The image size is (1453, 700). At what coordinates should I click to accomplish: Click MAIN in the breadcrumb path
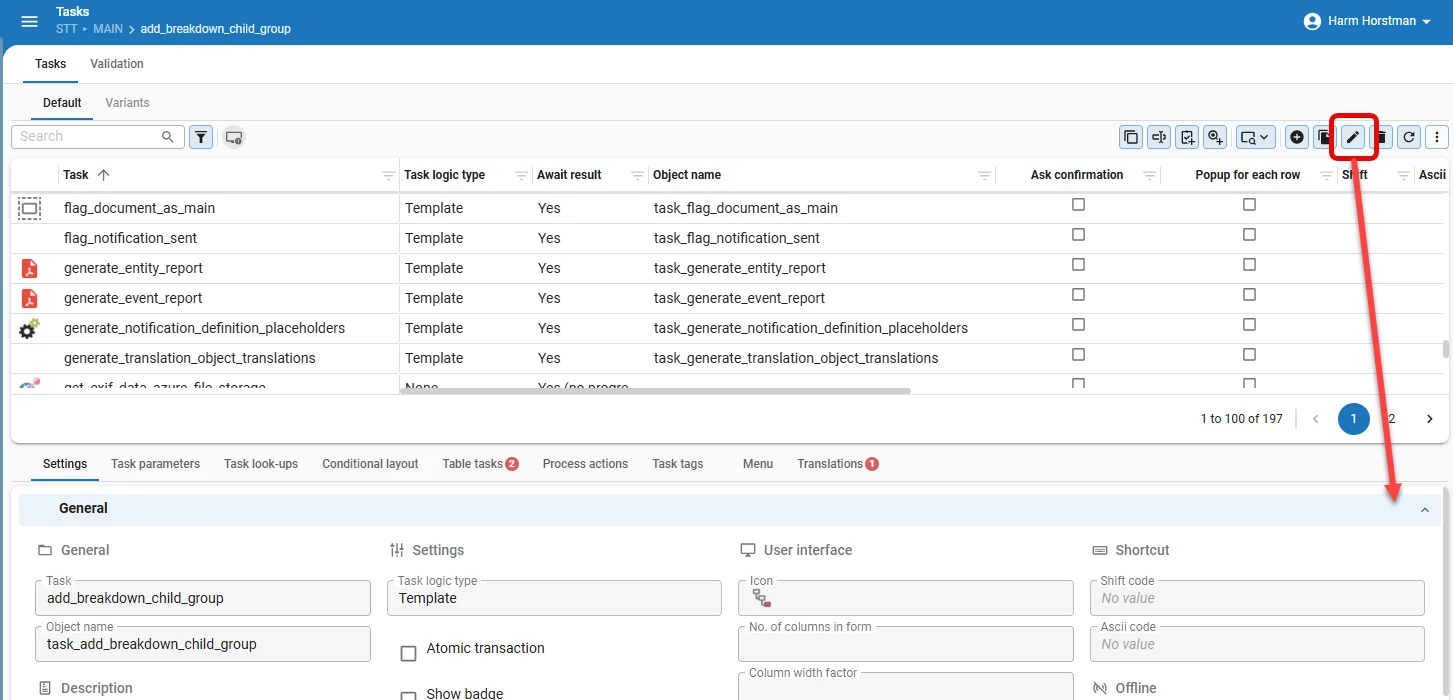click(107, 29)
